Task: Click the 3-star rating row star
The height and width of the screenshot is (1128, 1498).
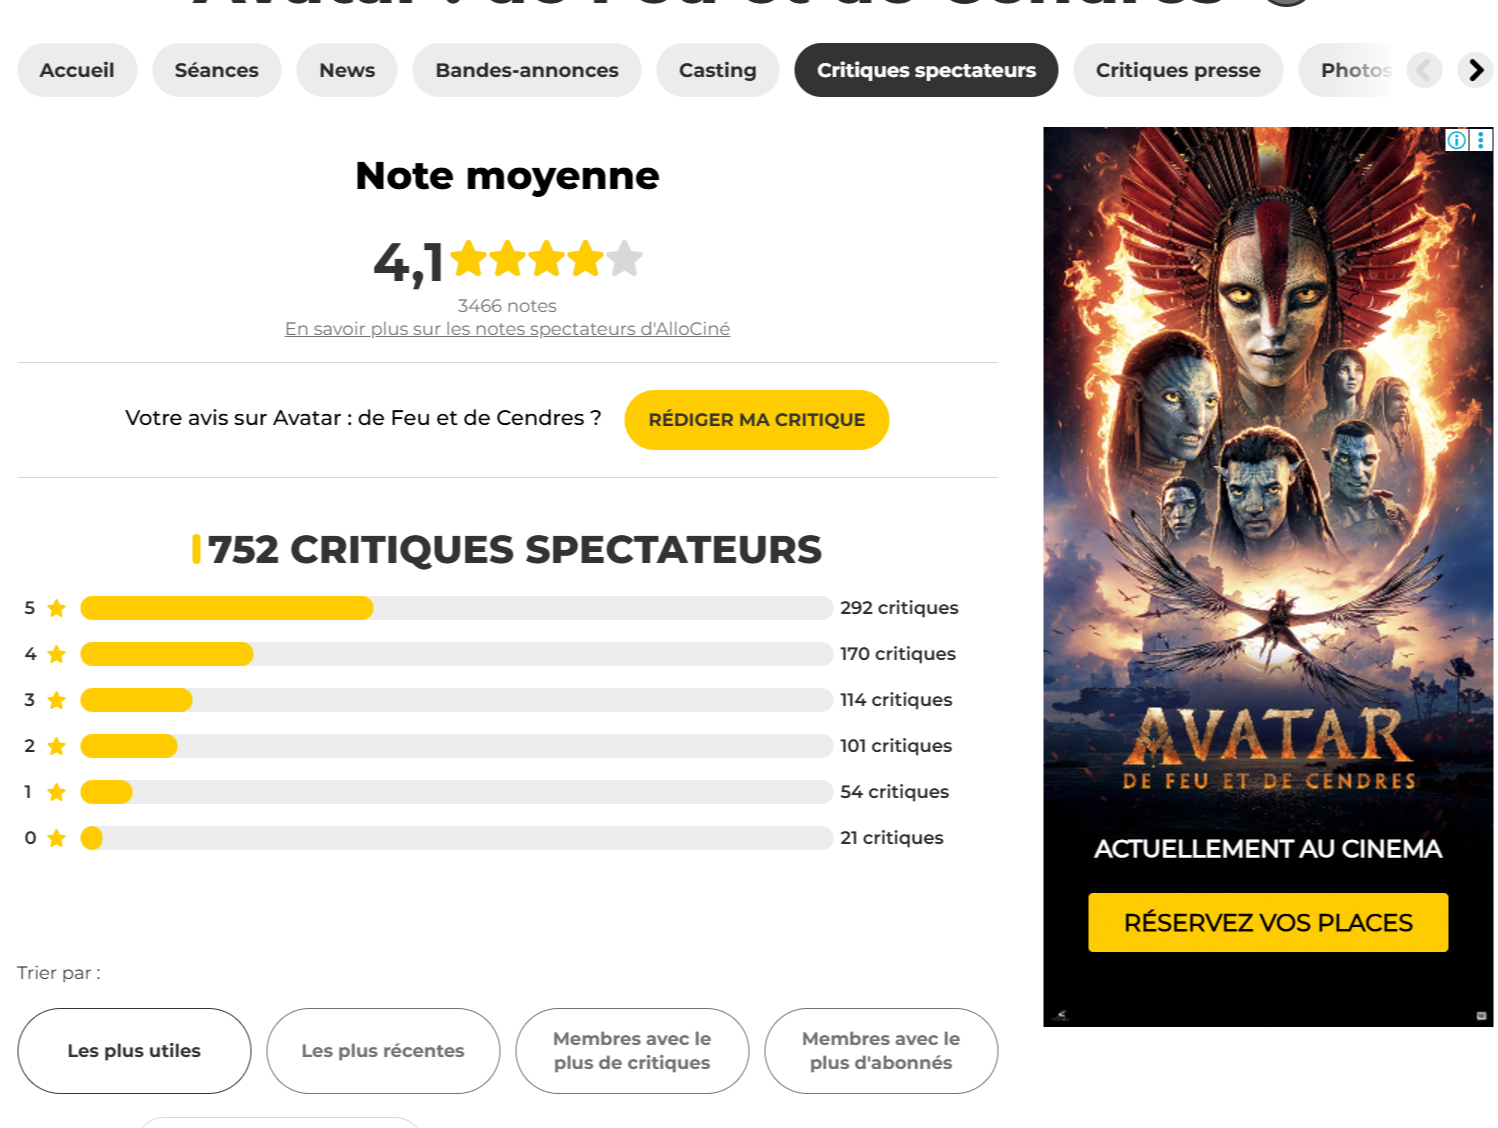Action: [57, 700]
